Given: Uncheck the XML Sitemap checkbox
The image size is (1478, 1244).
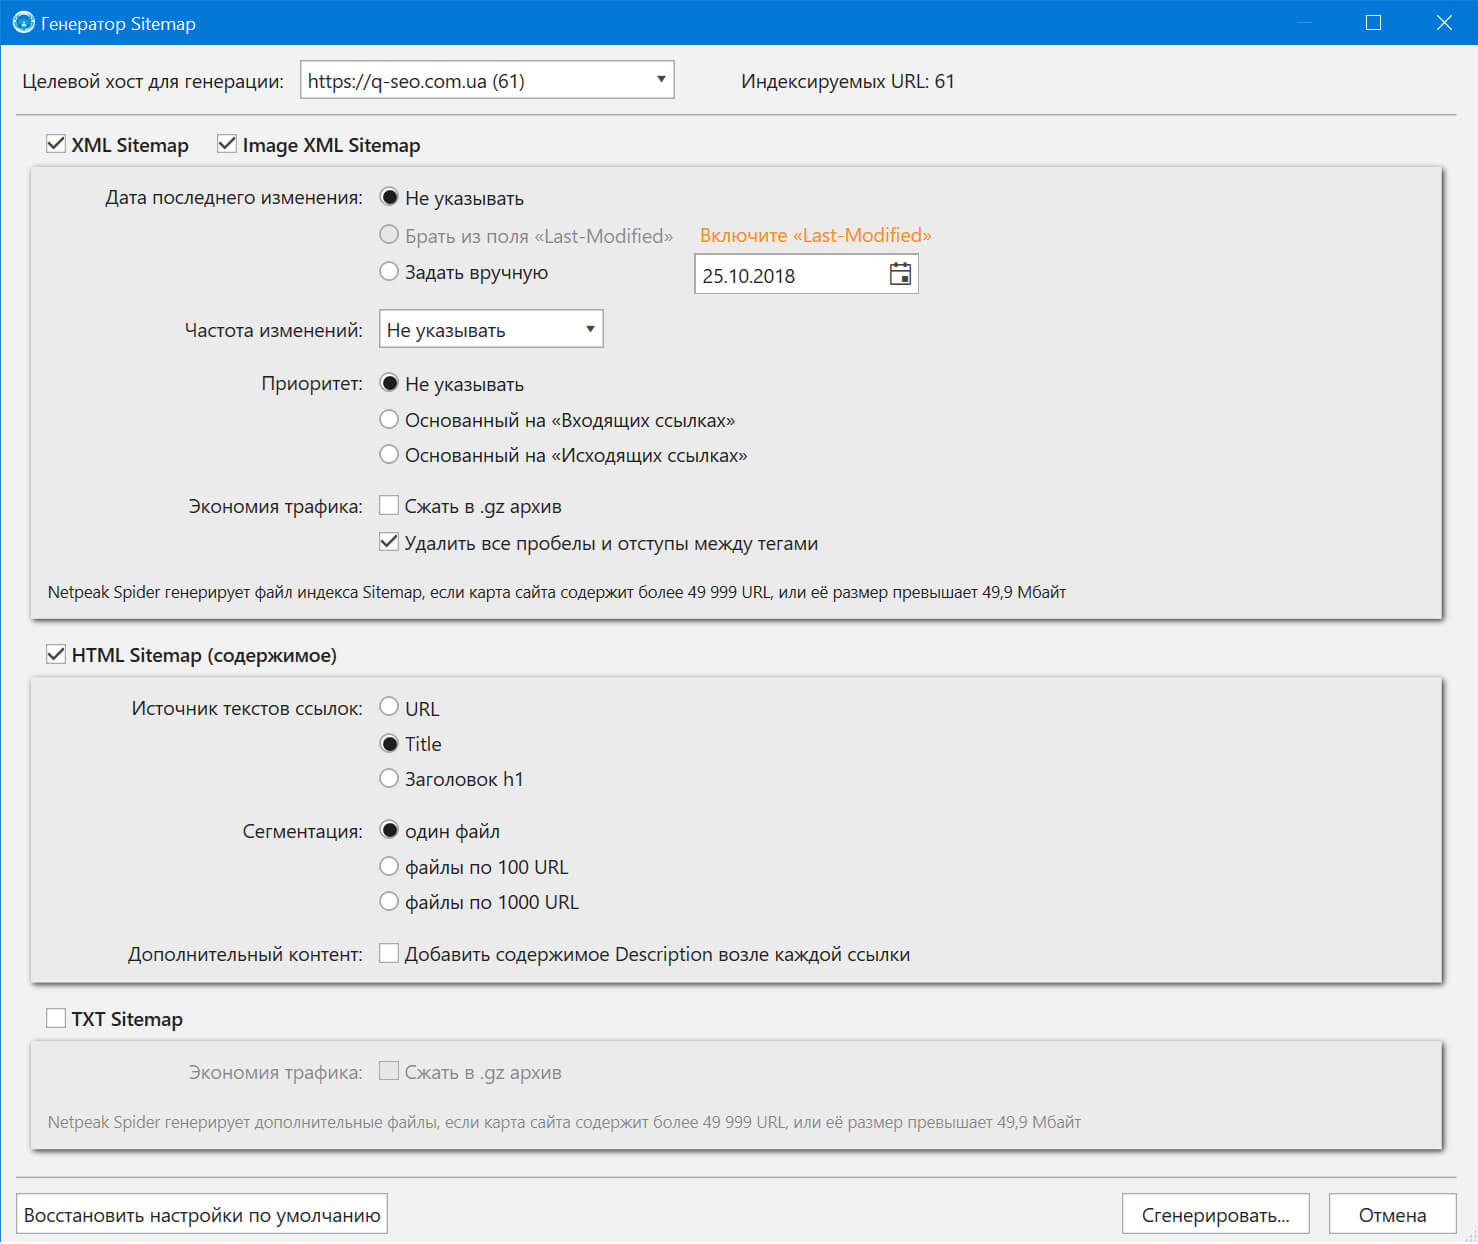Looking at the screenshot, I should click(56, 145).
